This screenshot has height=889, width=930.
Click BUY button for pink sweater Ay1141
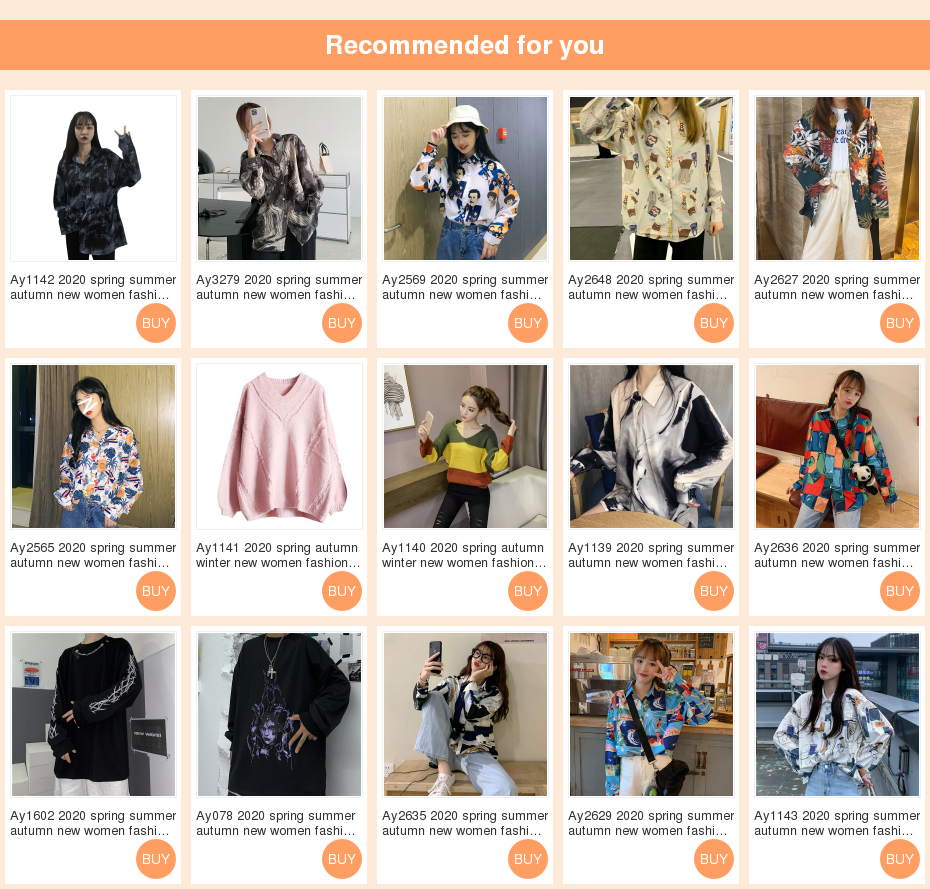click(x=342, y=591)
